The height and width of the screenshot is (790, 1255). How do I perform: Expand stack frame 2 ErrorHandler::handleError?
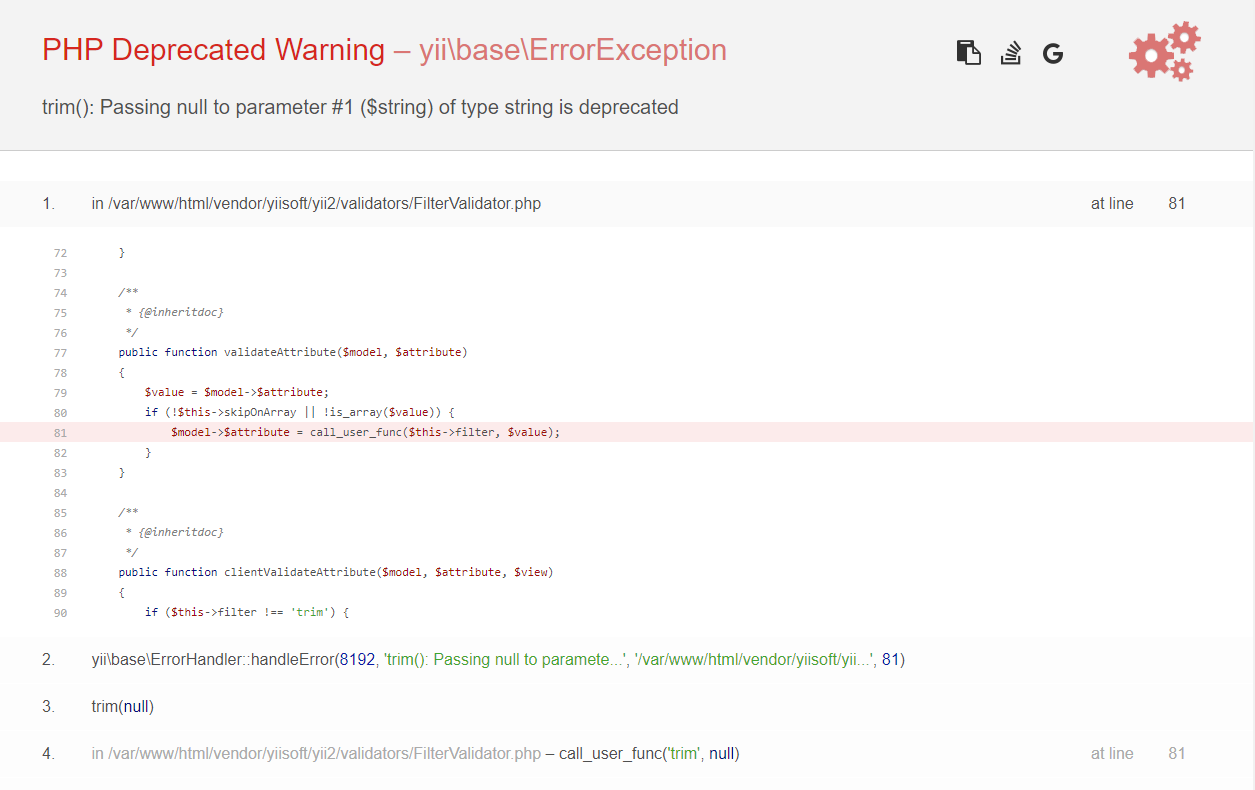[627, 660]
